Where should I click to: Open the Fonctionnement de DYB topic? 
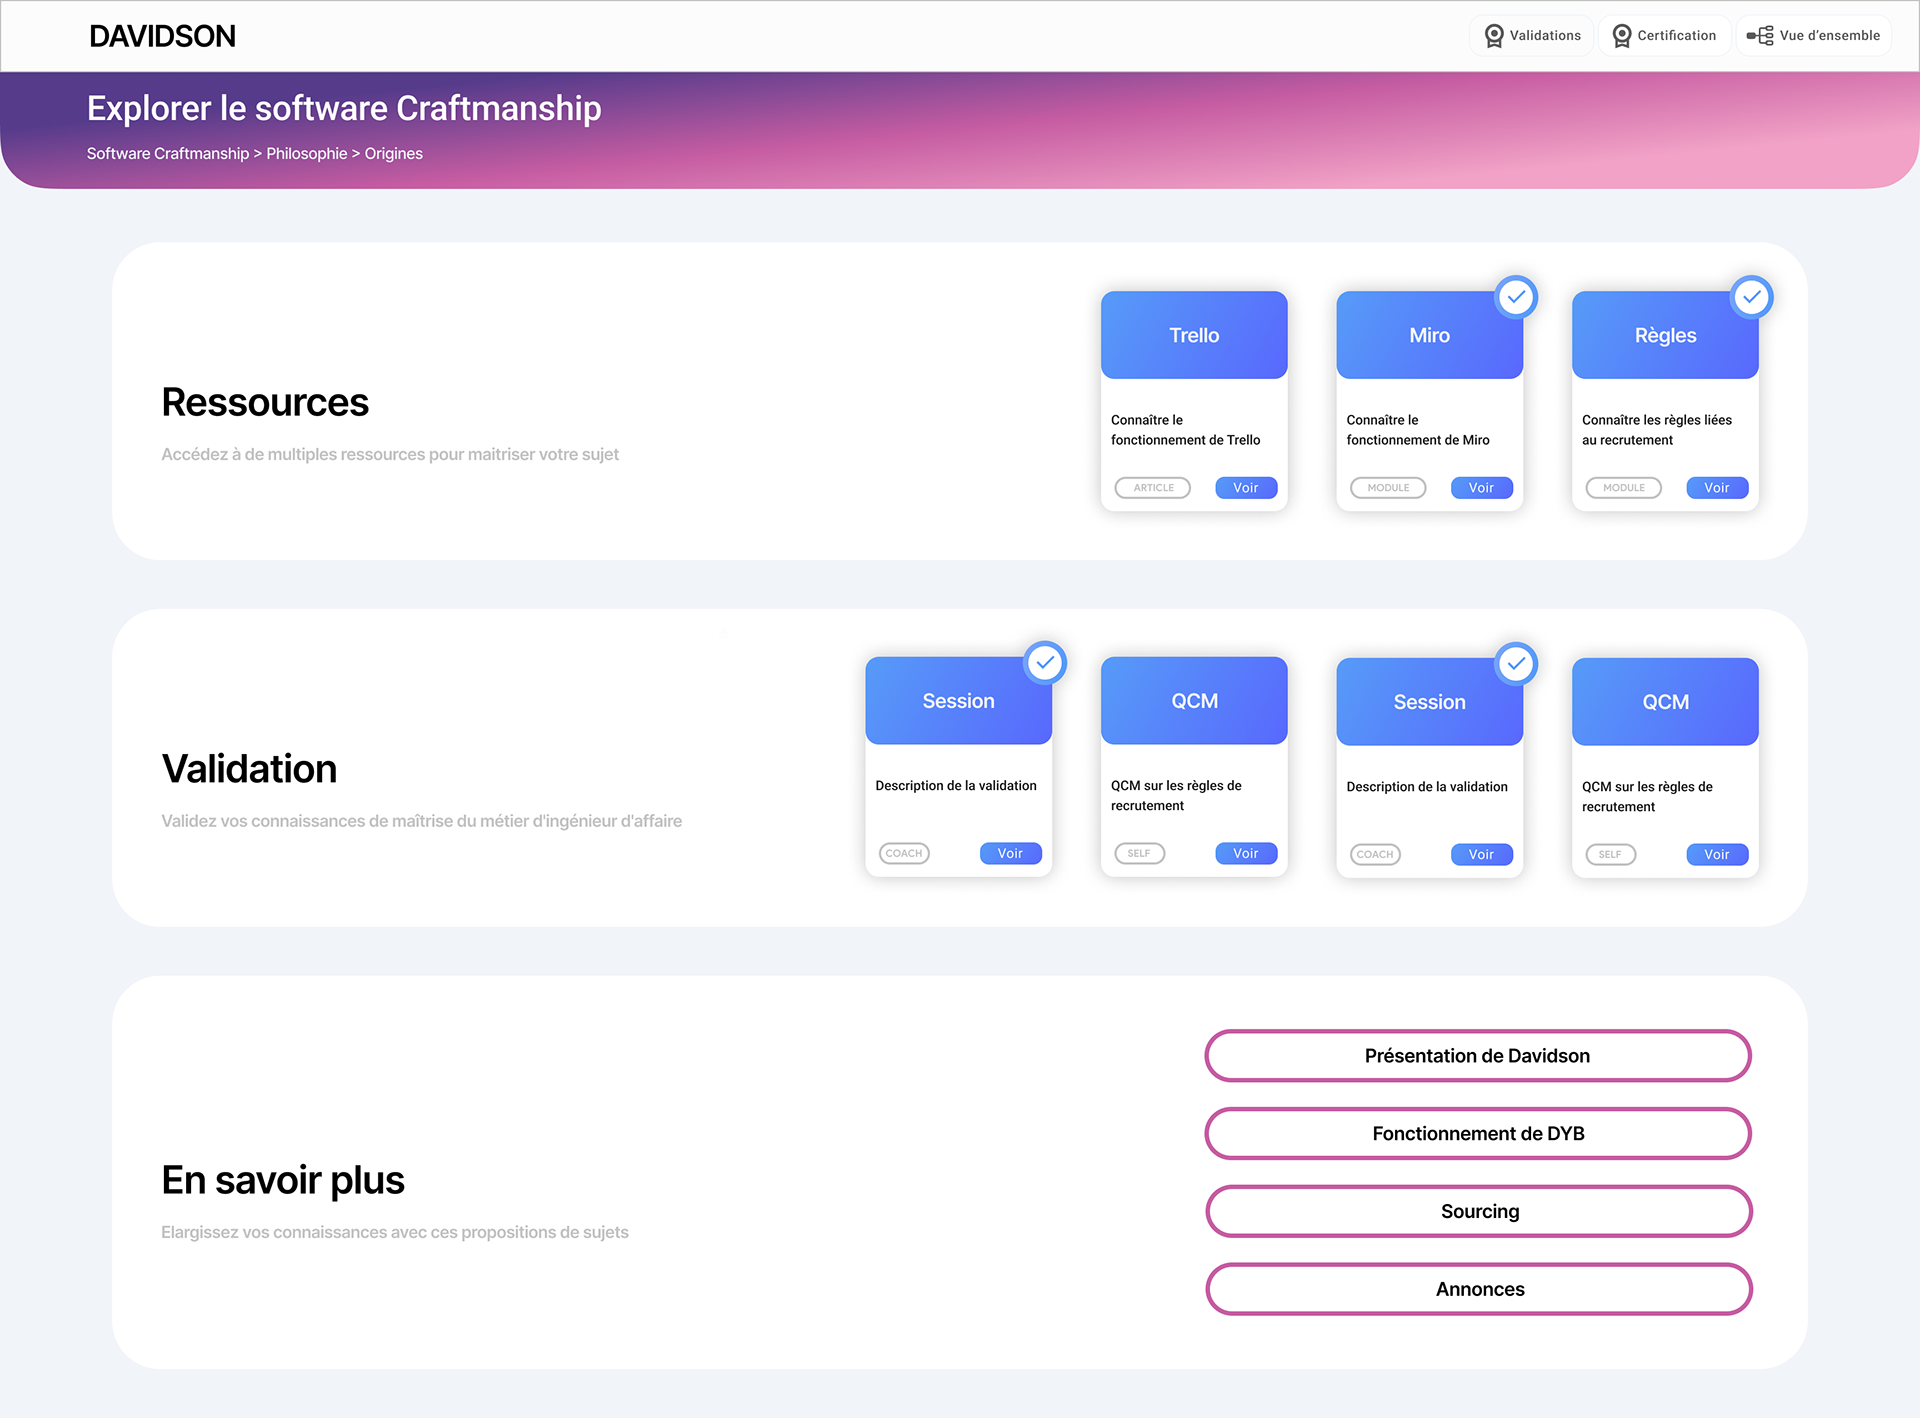tap(1477, 1134)
